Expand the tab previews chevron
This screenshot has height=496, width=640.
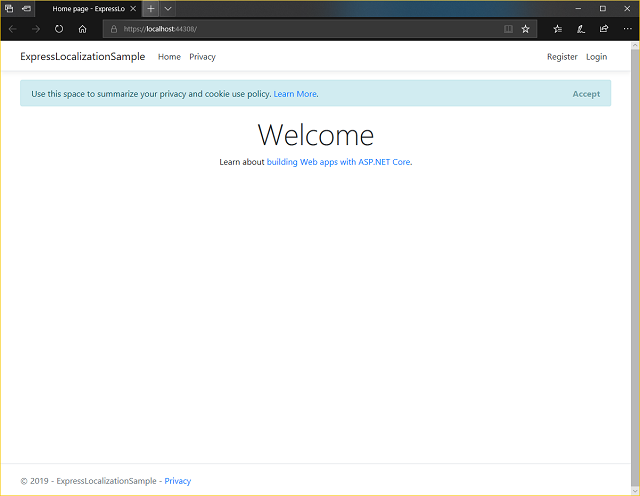168,8
